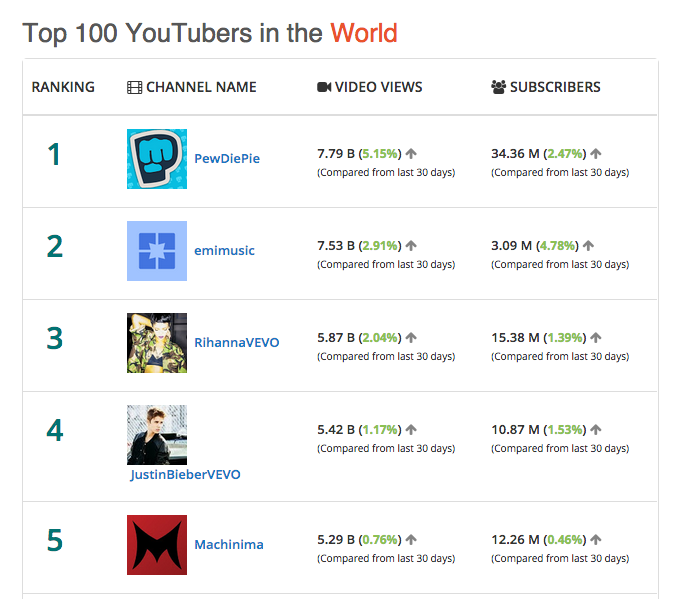Viewport: 695px width, 599px height.
Task: Open the JustinBieberVEVO channel link
Action: tap(185, 475)
